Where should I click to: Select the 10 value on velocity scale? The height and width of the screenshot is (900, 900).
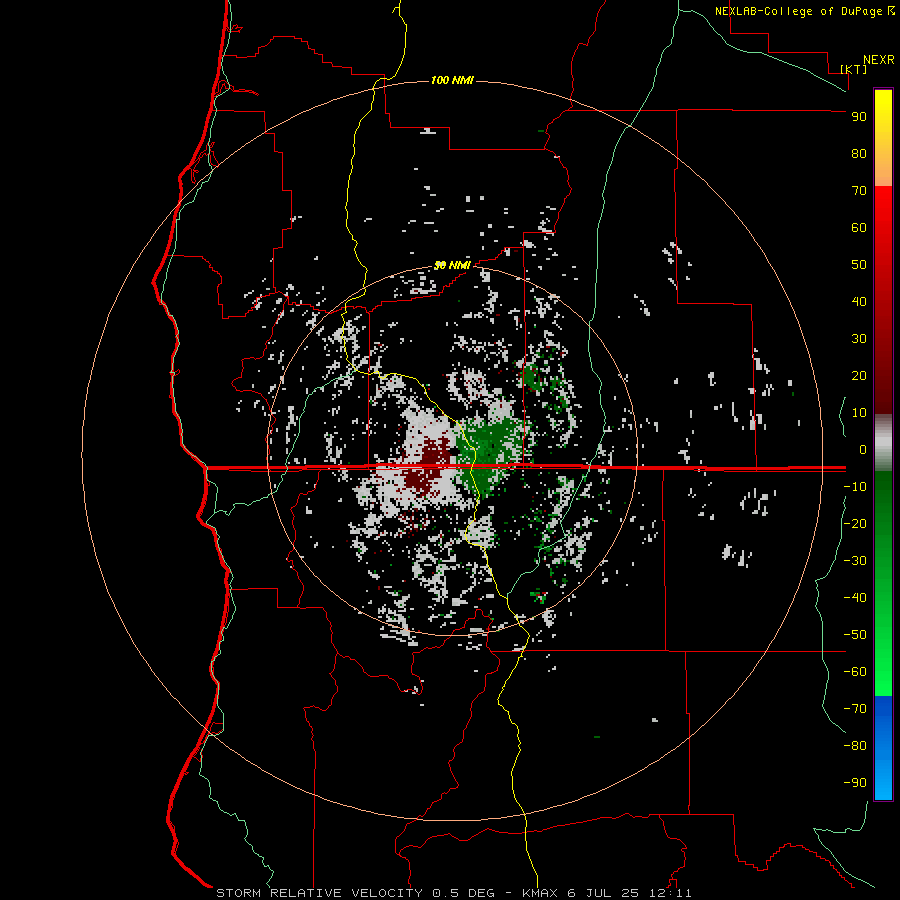859,413
